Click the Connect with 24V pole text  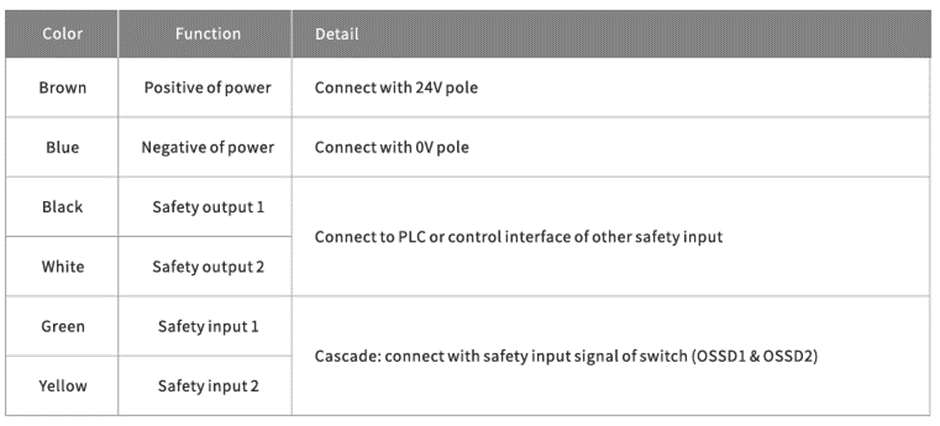[x=396, y=87]
